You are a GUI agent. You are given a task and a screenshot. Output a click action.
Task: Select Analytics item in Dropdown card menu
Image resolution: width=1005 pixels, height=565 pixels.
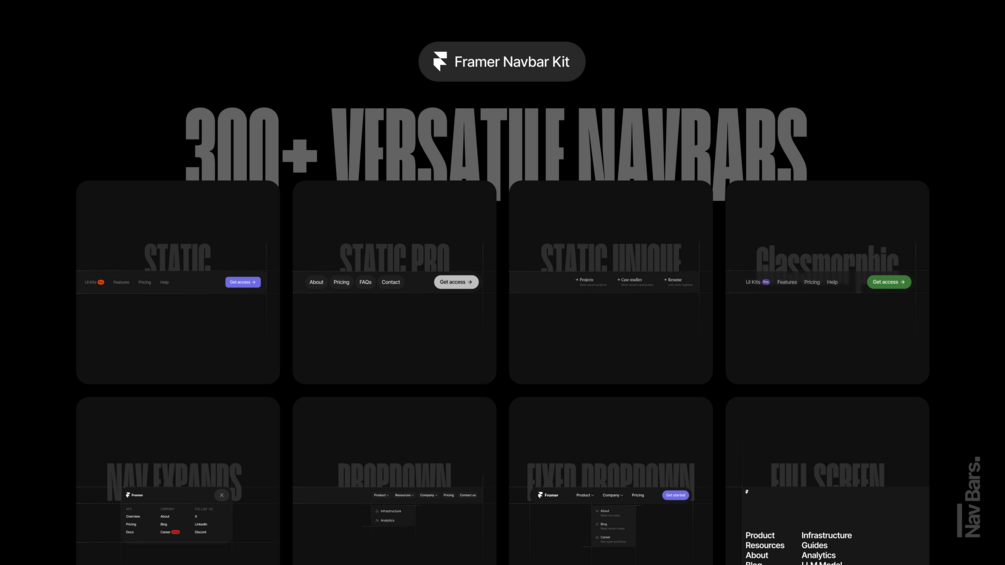[x=385, y=520]
